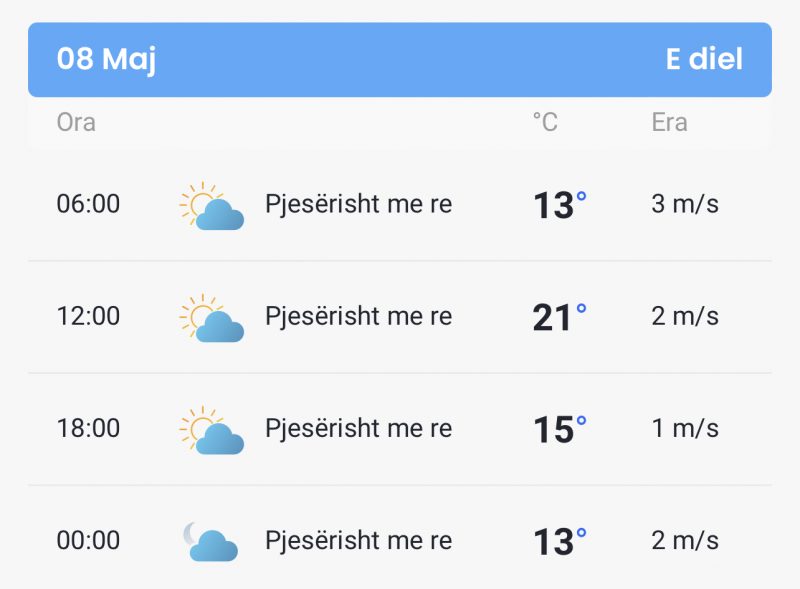The image size is (800, 589).
Task: Click the 00:00 Pjesërisht me re description
Action: [358, 541]
